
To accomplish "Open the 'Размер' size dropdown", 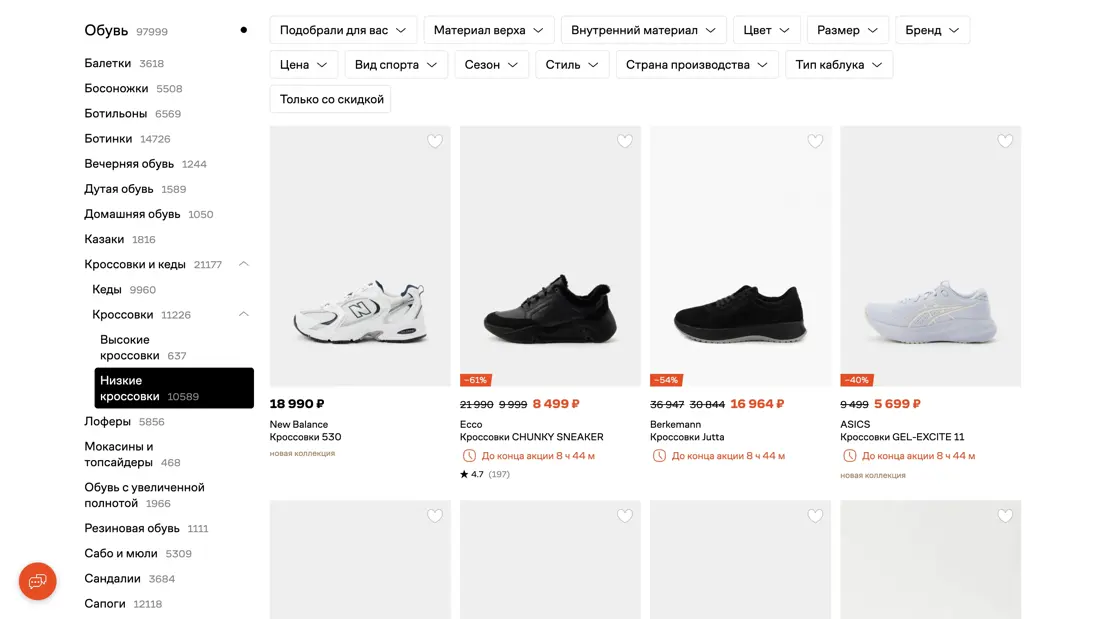I will click(x=848, y=30).
